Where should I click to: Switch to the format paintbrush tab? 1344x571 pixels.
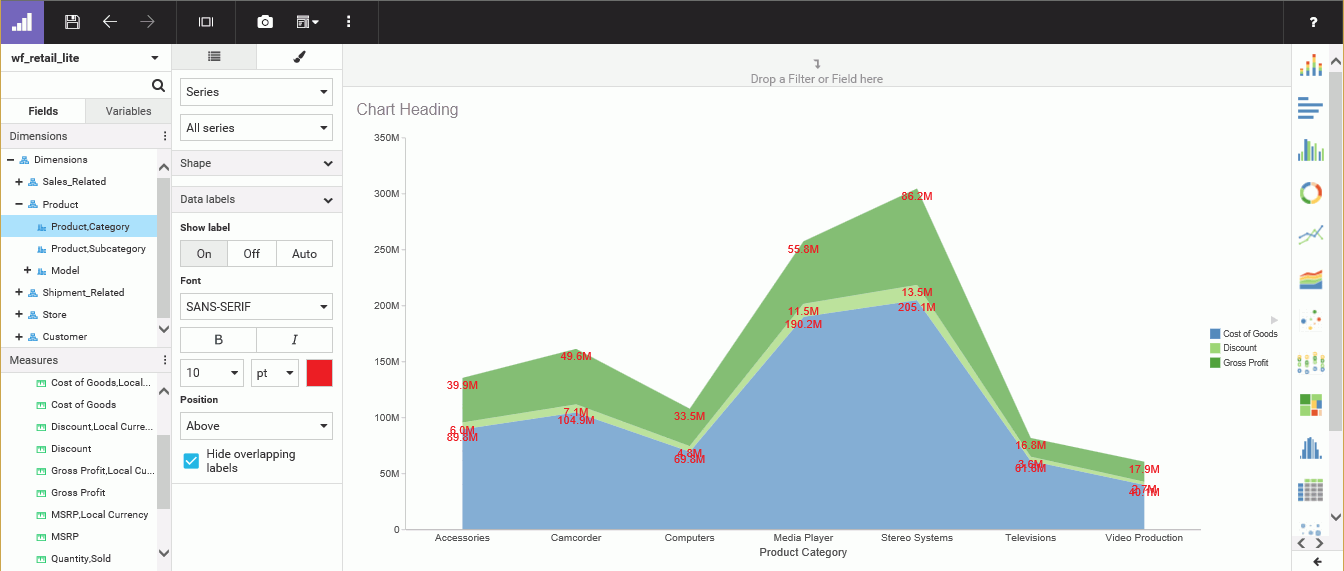[x=299, y=57]
